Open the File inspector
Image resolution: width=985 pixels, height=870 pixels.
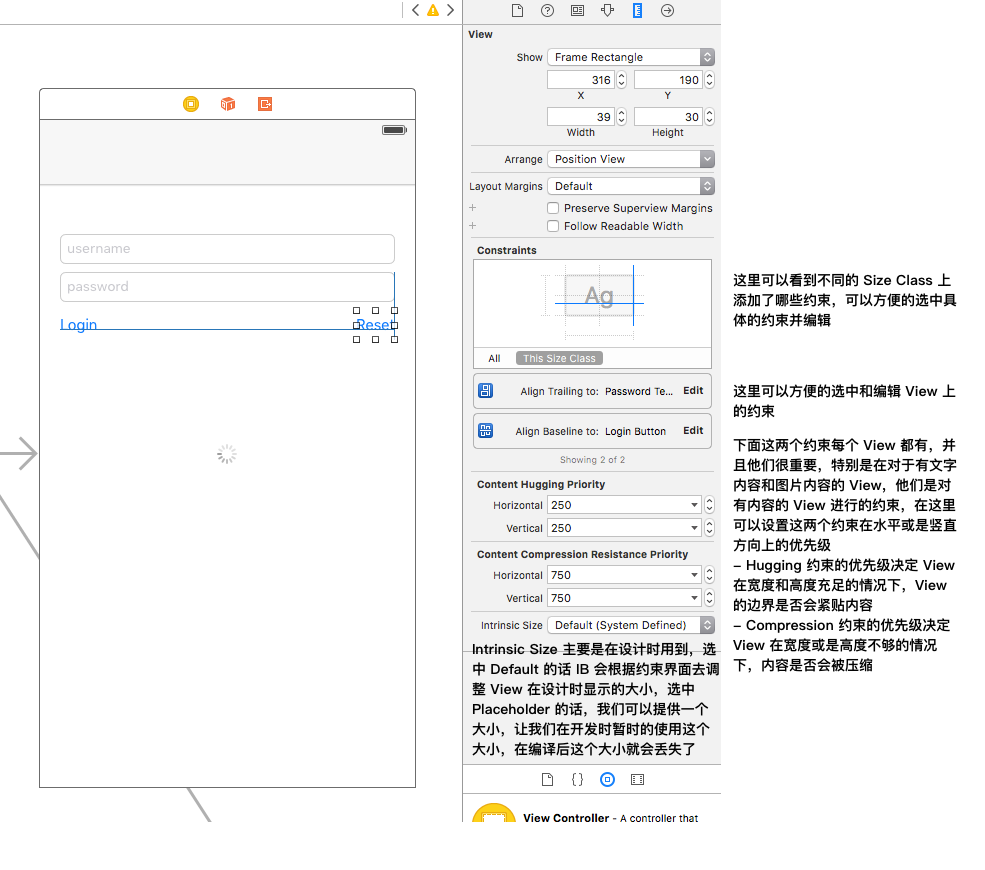pos(517,10)
